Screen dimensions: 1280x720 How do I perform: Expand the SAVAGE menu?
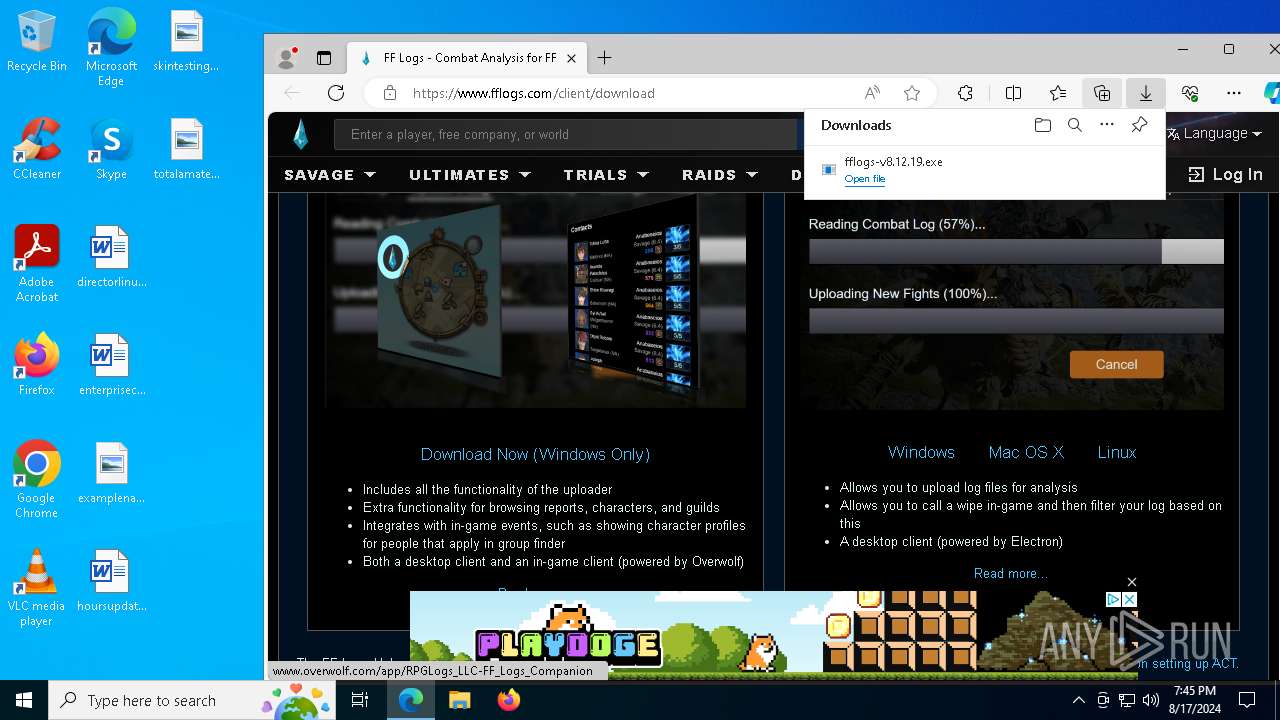[x=330, y=175]
